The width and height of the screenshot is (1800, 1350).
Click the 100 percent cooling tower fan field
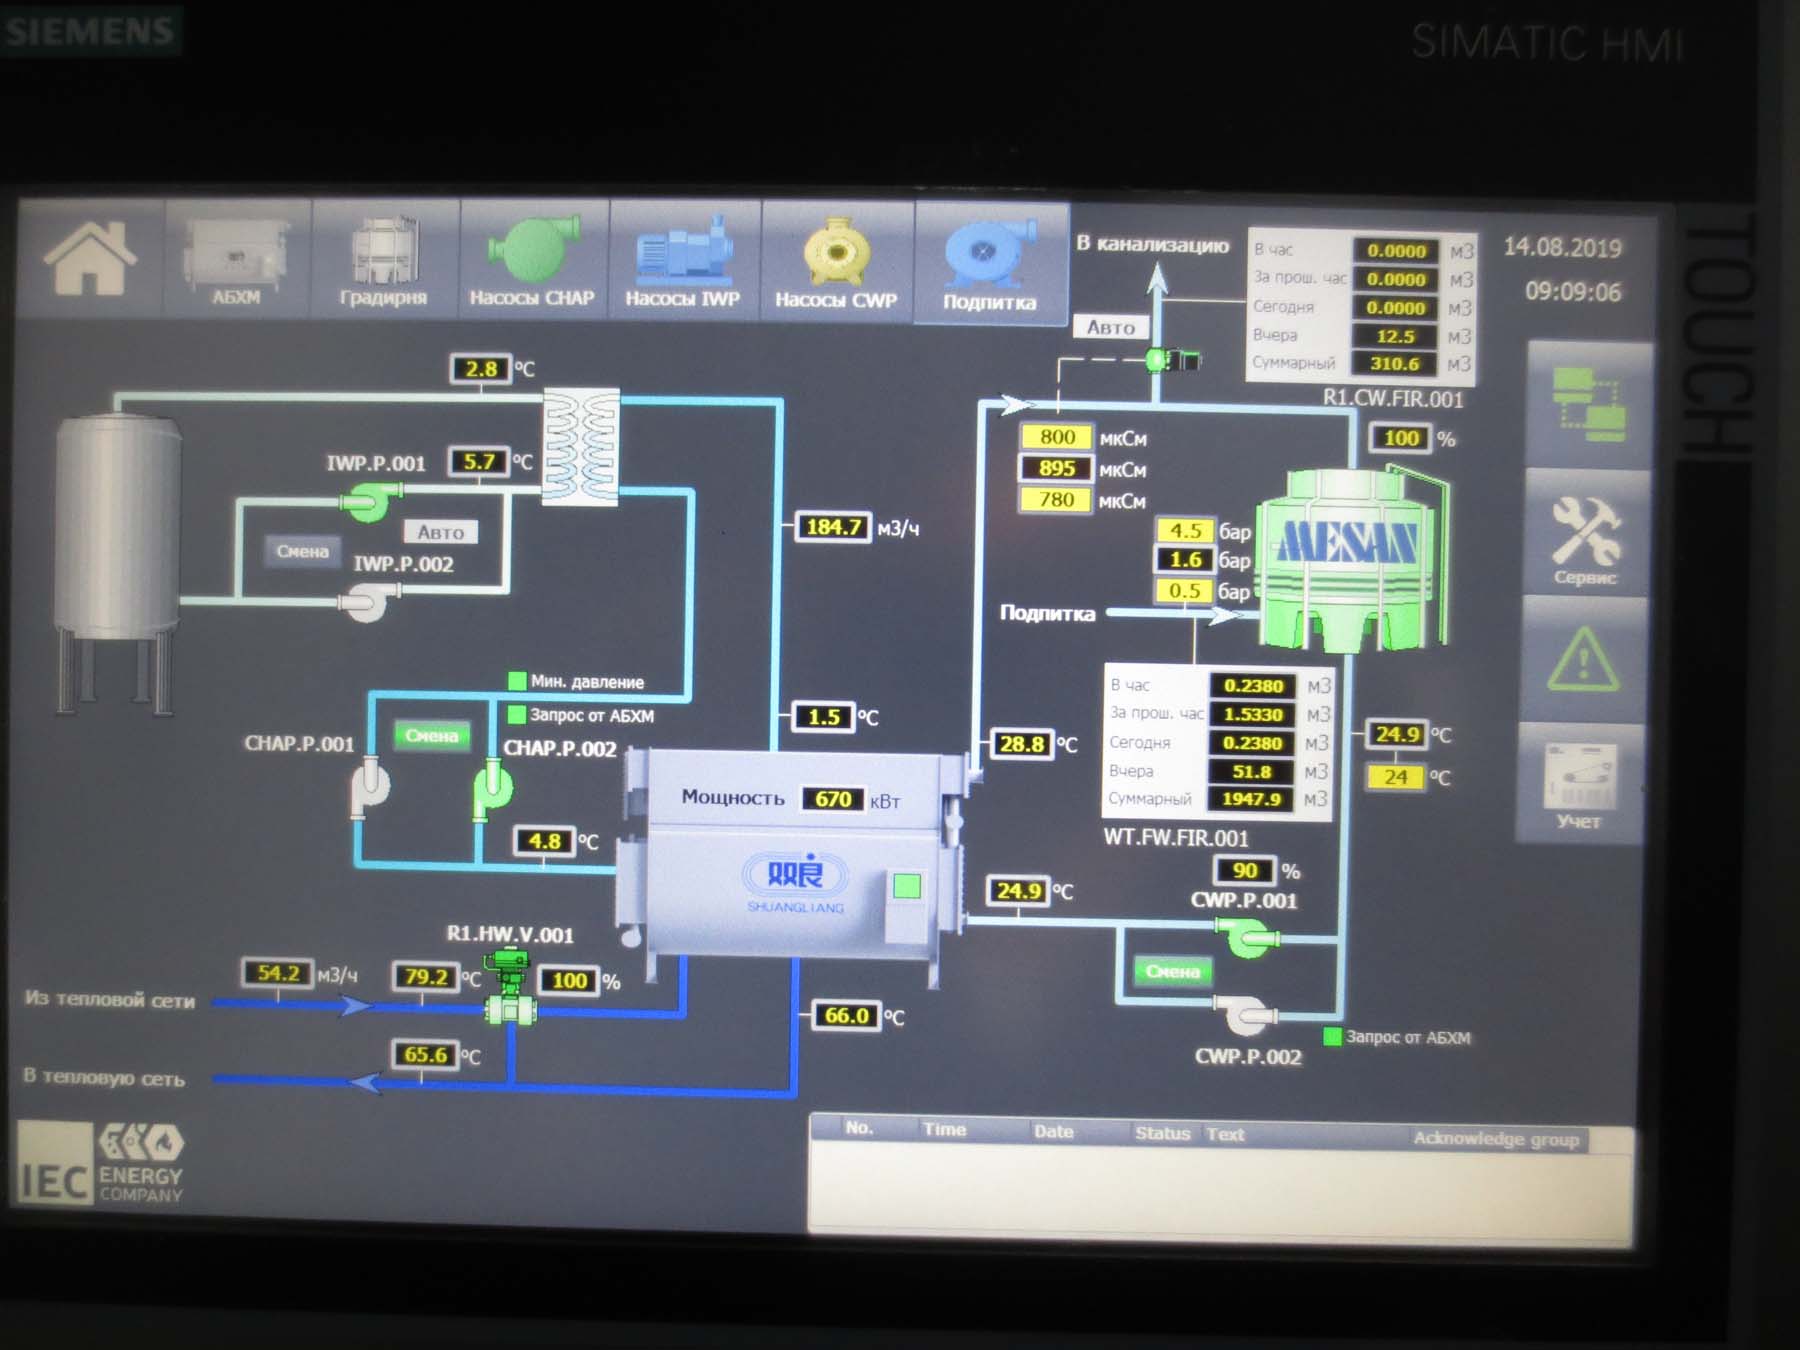(x=1401, y=438)
